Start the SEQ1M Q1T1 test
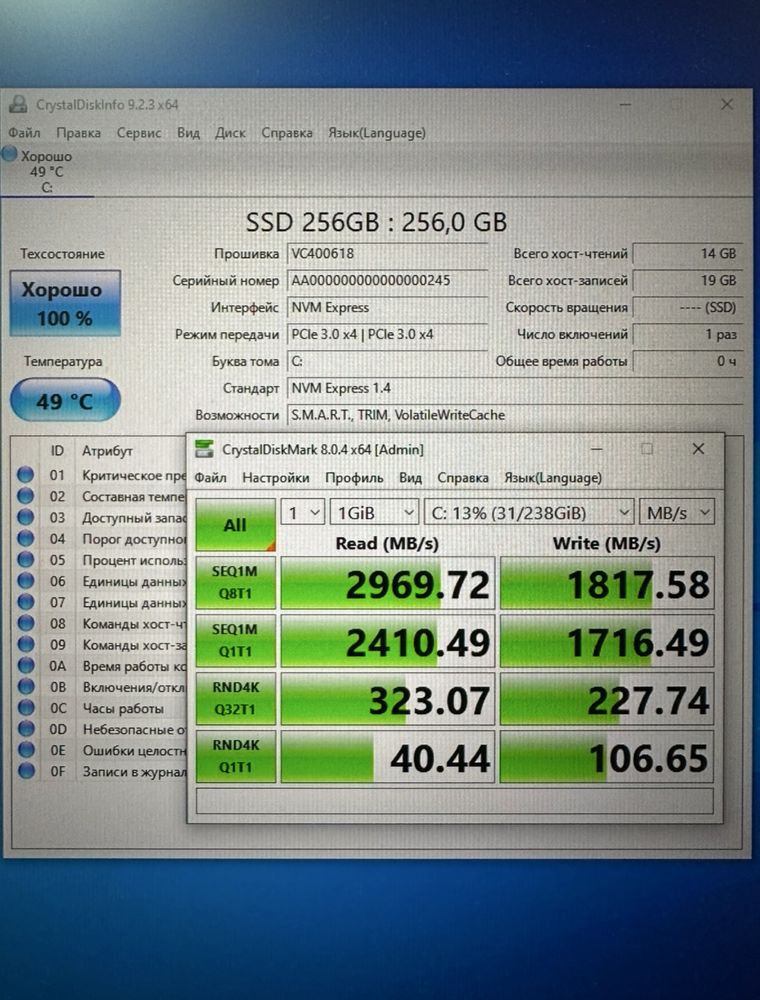The width and height of the screenshot is (760, 1000). click(x=235, y=640)
